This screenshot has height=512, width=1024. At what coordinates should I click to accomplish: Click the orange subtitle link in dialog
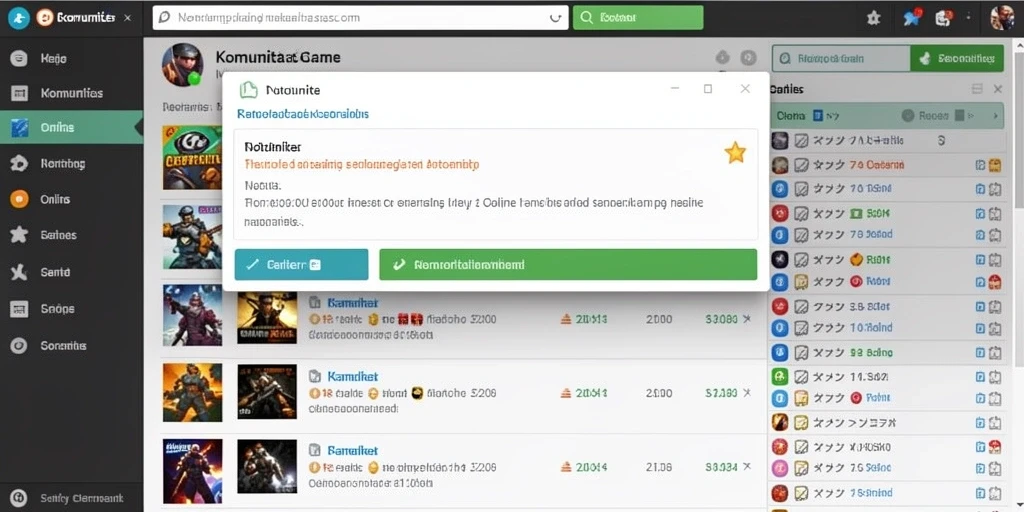[362, 165]
